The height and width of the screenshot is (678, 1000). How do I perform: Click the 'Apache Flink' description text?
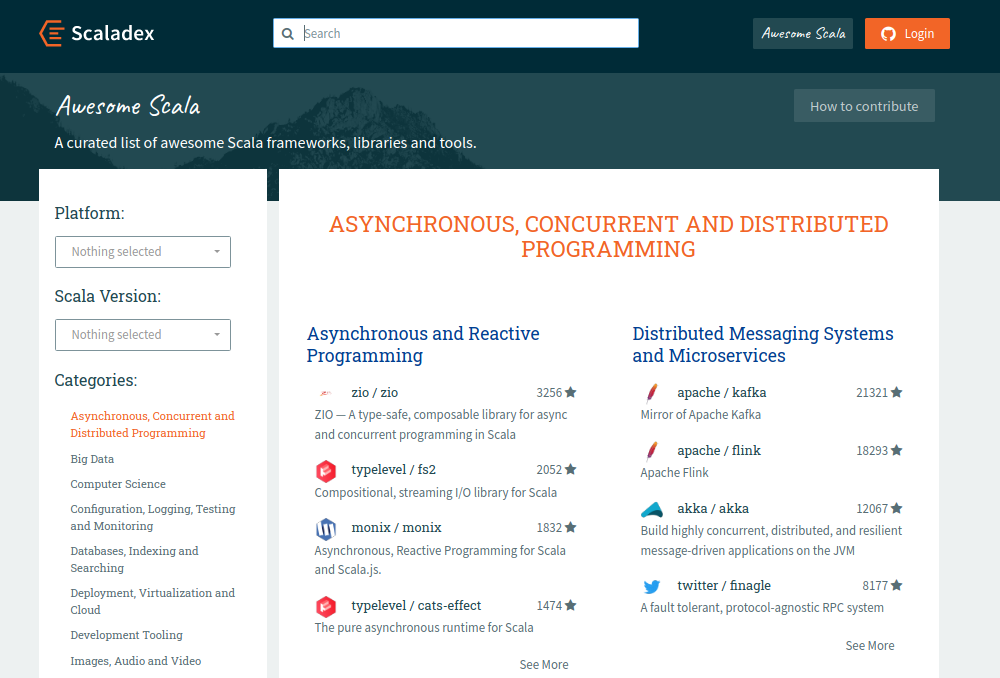pyautogui.click(x=674, y=473)
